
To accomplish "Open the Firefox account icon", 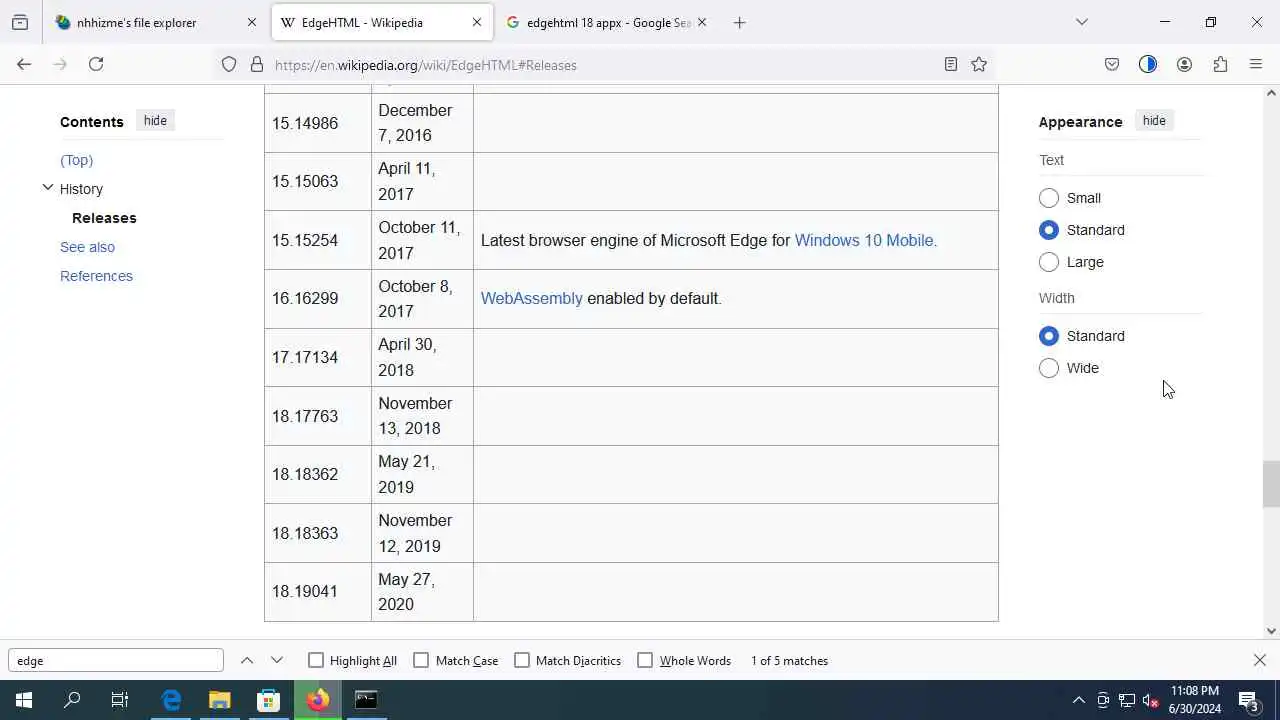I will [x=1184, y=64].
